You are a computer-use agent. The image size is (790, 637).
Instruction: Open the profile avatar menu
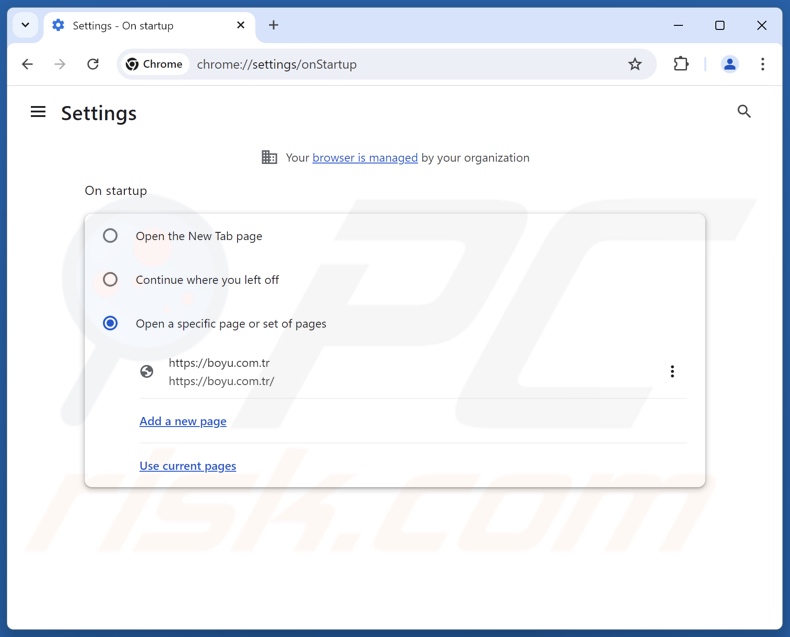pyautogui.click(x=730, y=64)
